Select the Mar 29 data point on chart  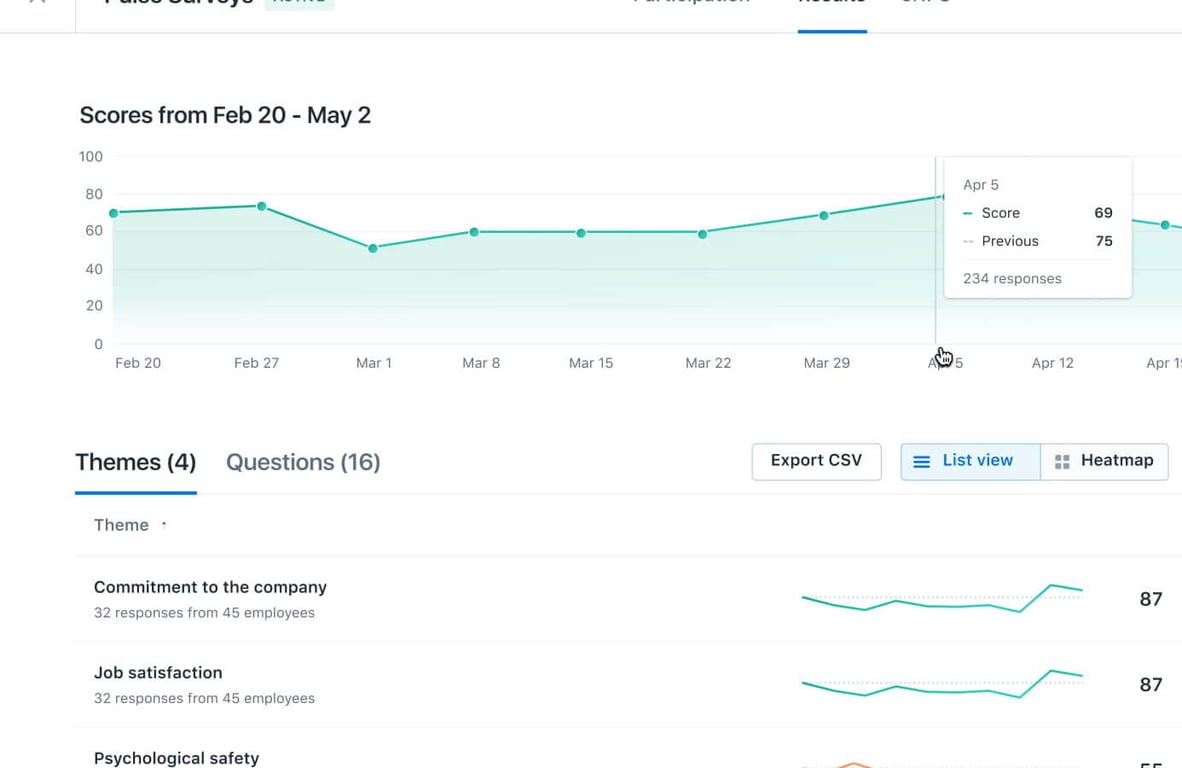coord(824,216)
